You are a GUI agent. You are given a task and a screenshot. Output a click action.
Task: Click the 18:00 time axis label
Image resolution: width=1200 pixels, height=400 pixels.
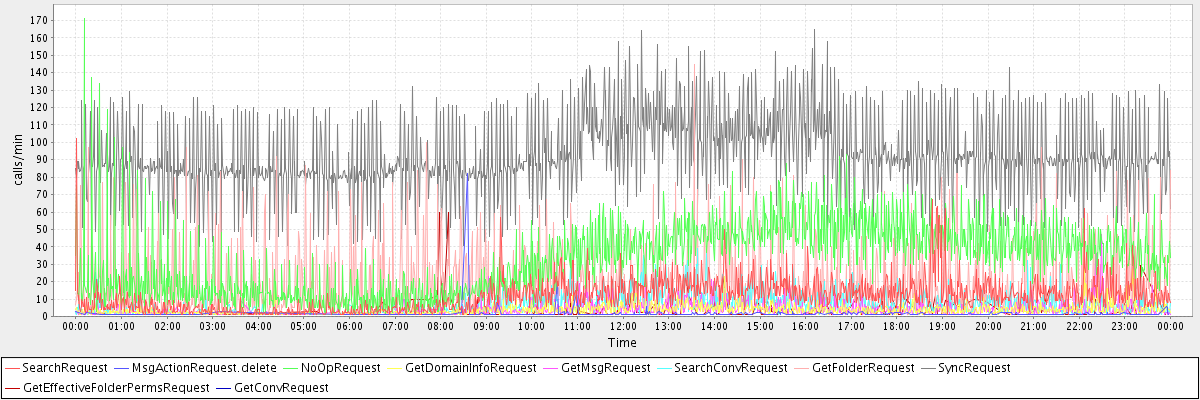896,326
